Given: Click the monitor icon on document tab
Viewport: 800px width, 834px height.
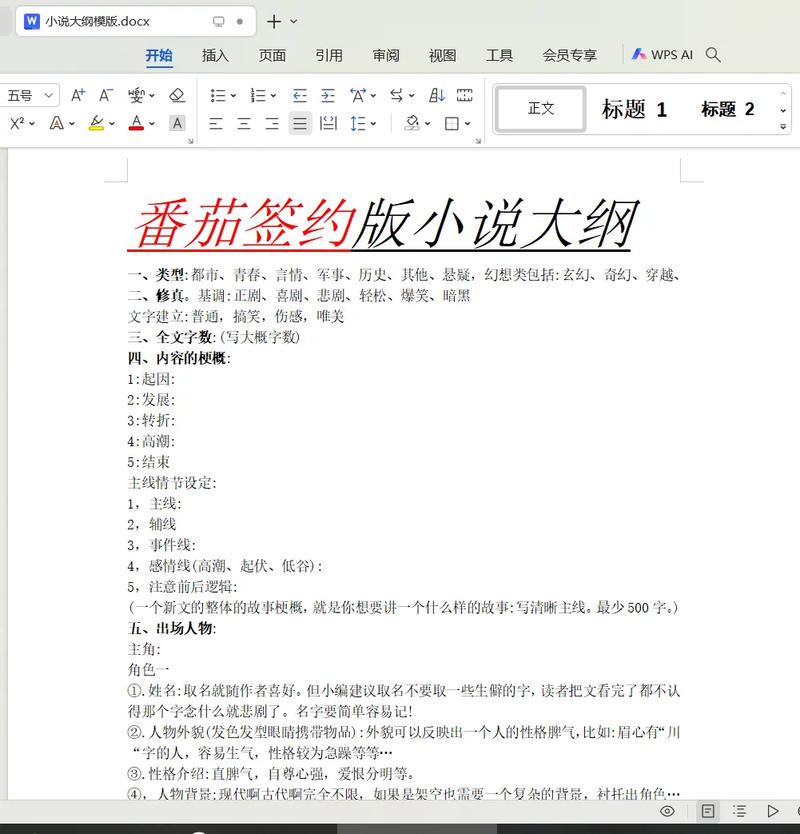Looking at the screenshot, I should (x=219, y=21).
